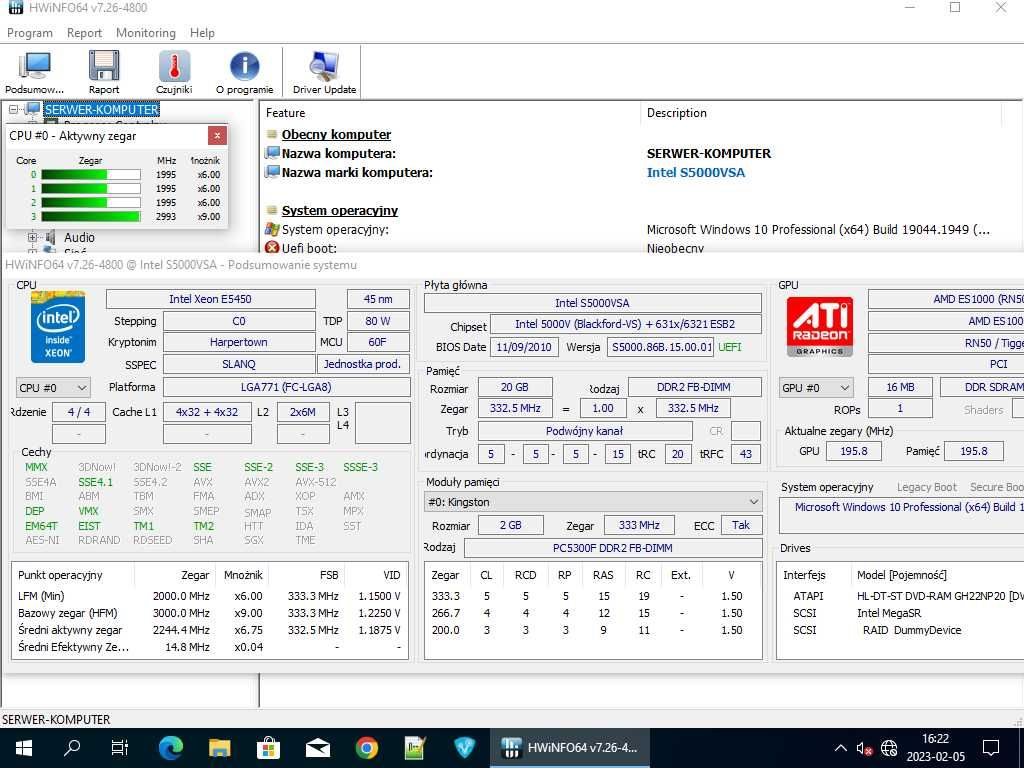Image resolution: width=1024 pixels, height=768 pixels.
Task: Close the CPU #0 Aktywny zegar window
Action: (x=217, y=136)
